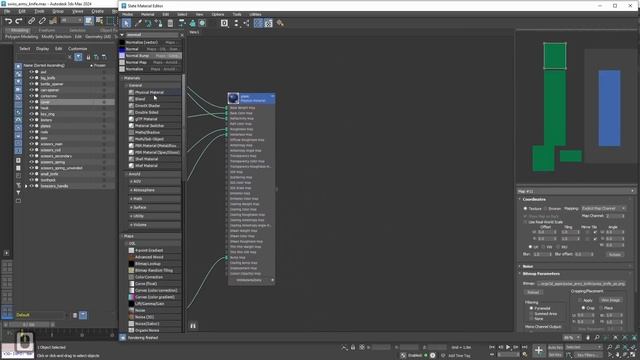Toggle the Parameter Editor panel icon
Screen dimensions: 640x360
click(x=268, y=23)
